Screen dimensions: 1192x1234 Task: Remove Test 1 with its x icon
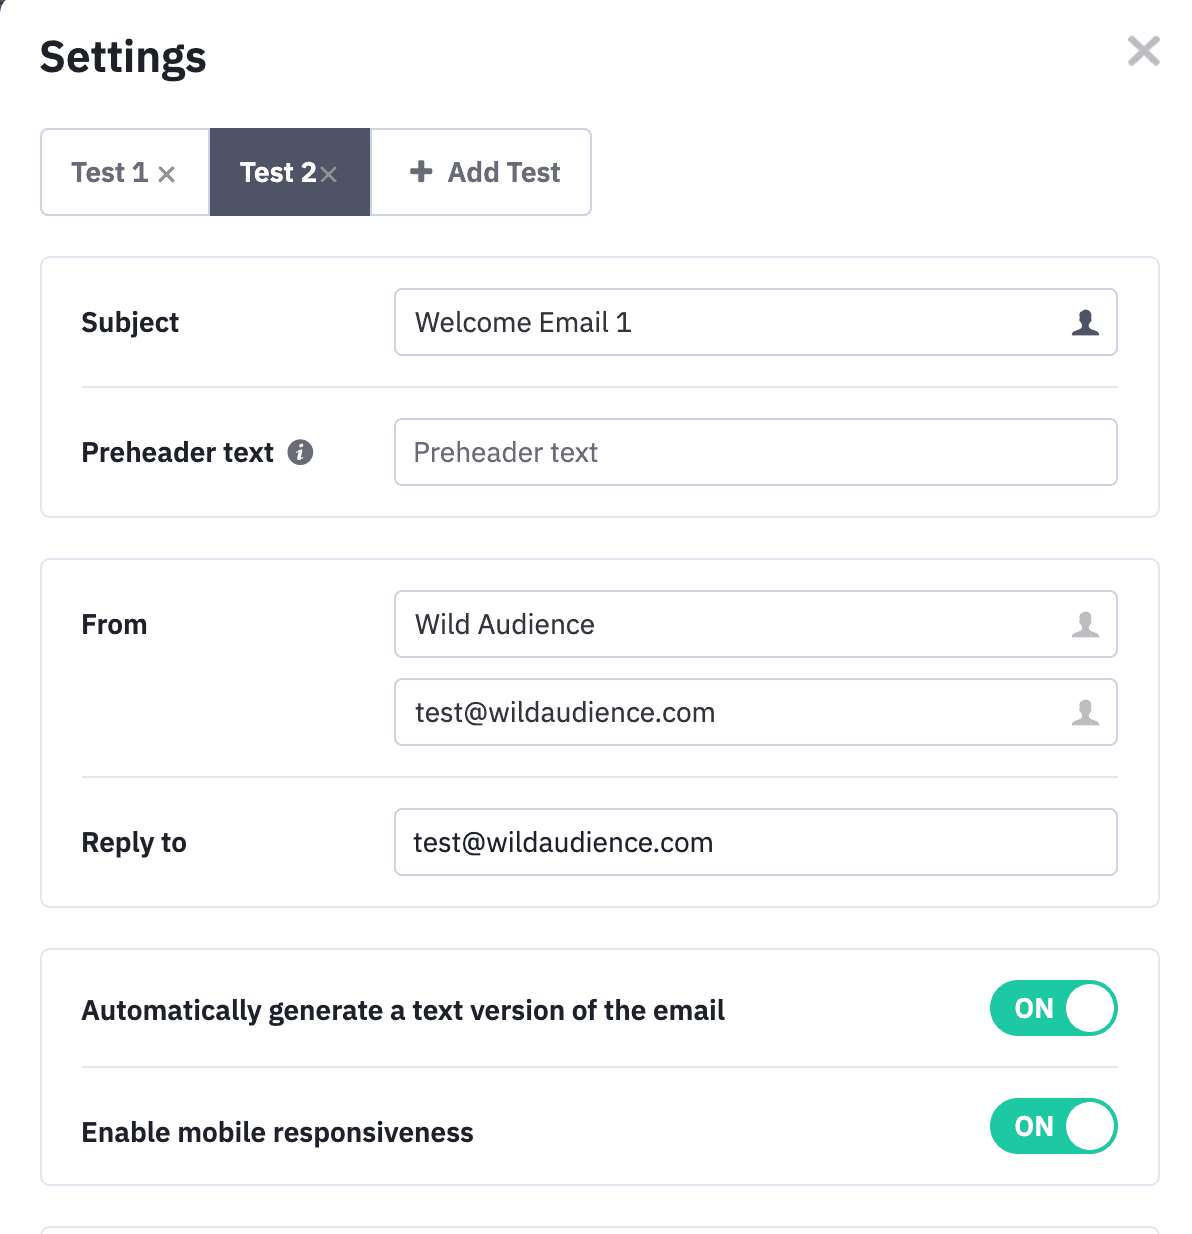point(167,174)
